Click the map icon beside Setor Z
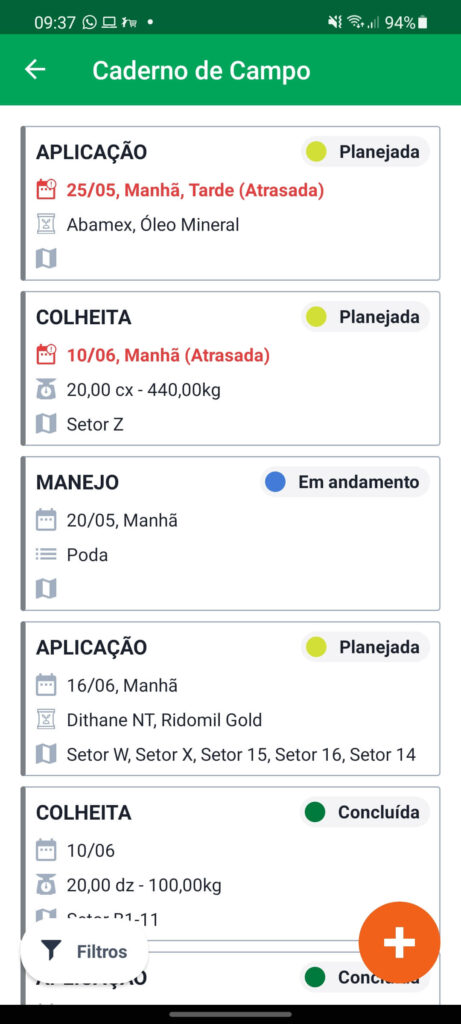Screen dimensions: 461x1024 coord(46,424)
